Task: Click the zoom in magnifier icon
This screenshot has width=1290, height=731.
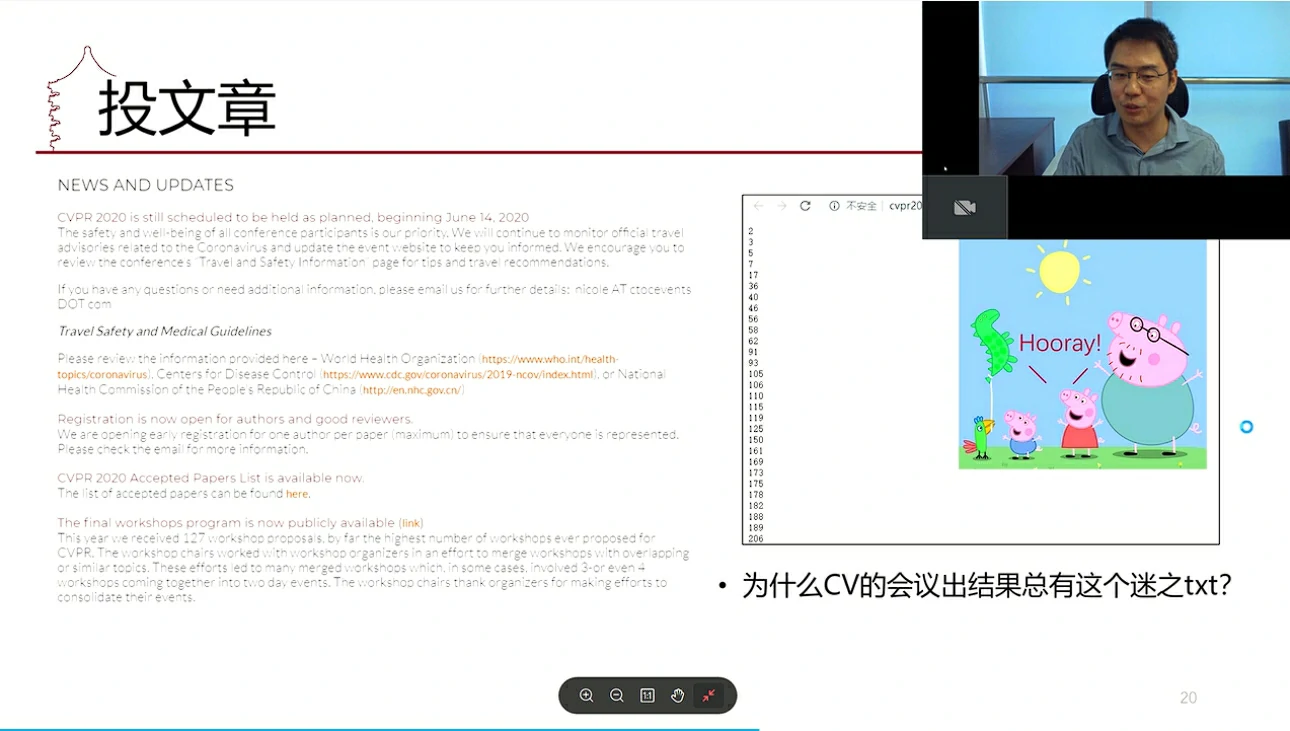Action: (587, 696)
